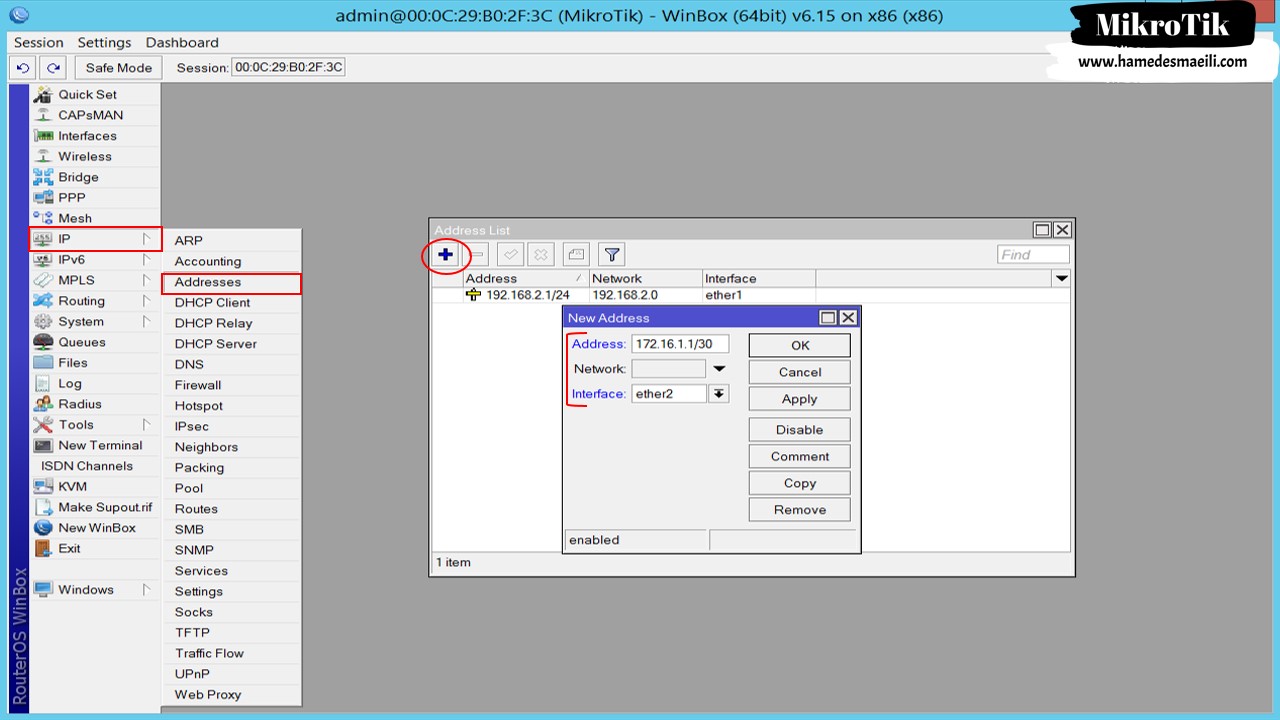1280x720 pixels.
Task: Click the Find field in Address List
Action: pos(1033,254)
